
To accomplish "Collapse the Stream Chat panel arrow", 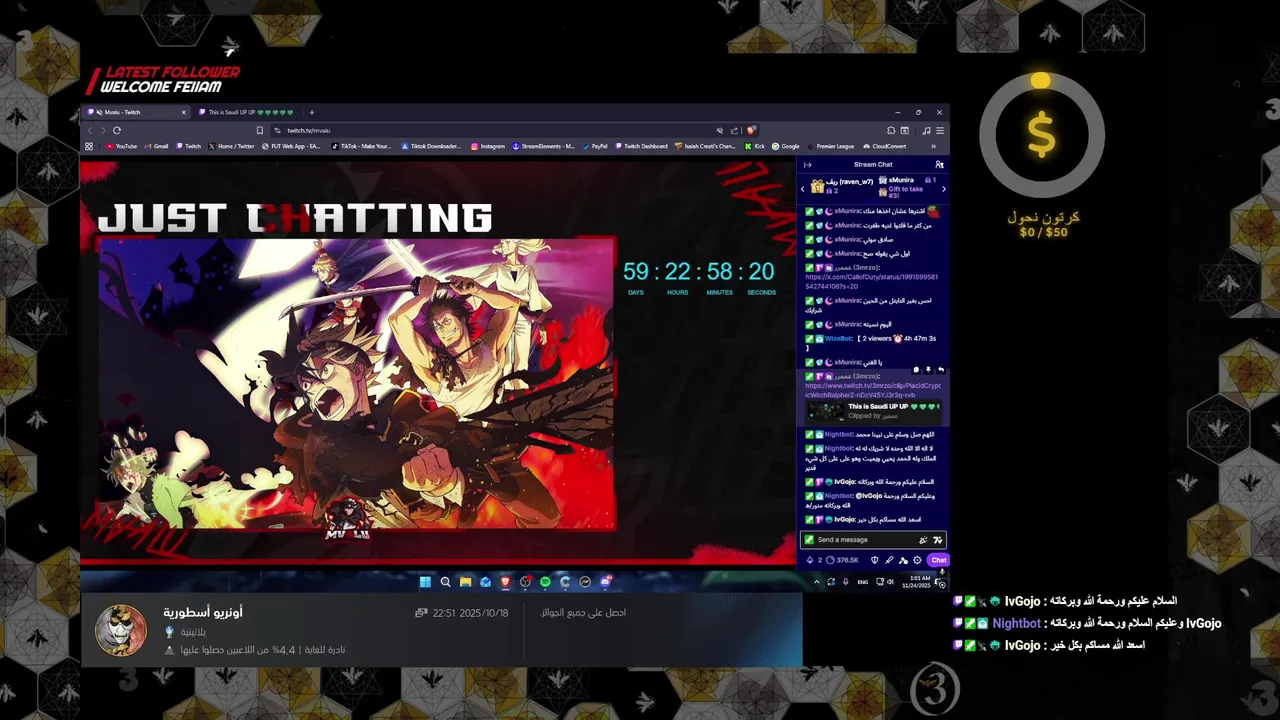I will click(808, 165).
